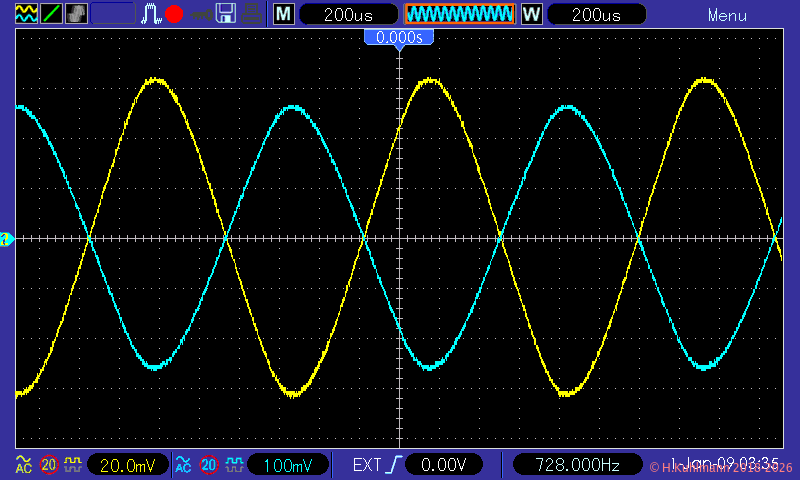Click the dual-waveform YT display icon
The width and height of the screenshot is (800, 480).
click(x=25, y=14)
